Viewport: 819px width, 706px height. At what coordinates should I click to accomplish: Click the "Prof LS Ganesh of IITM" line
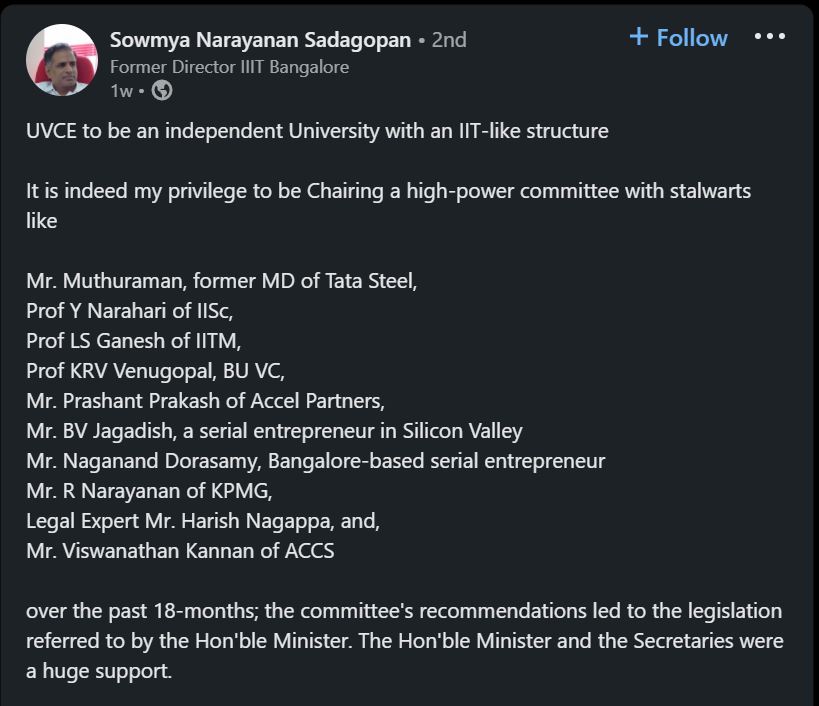click(133, 341)
